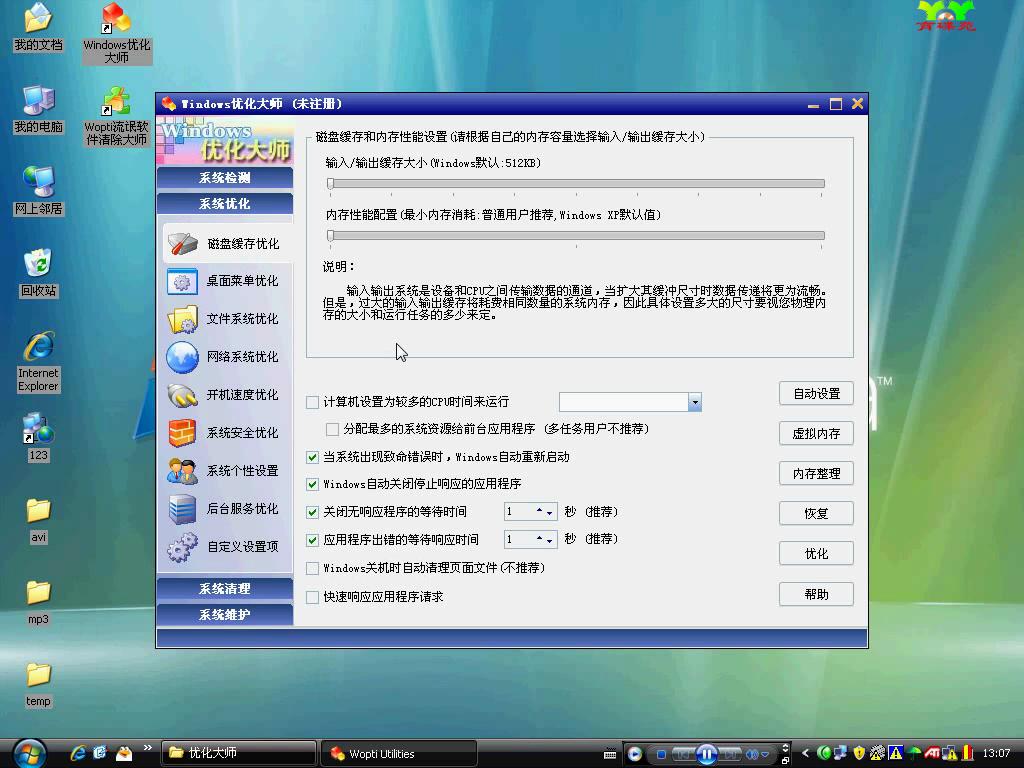
Task: Click the 恢复 button
Action: click(816, 513)
